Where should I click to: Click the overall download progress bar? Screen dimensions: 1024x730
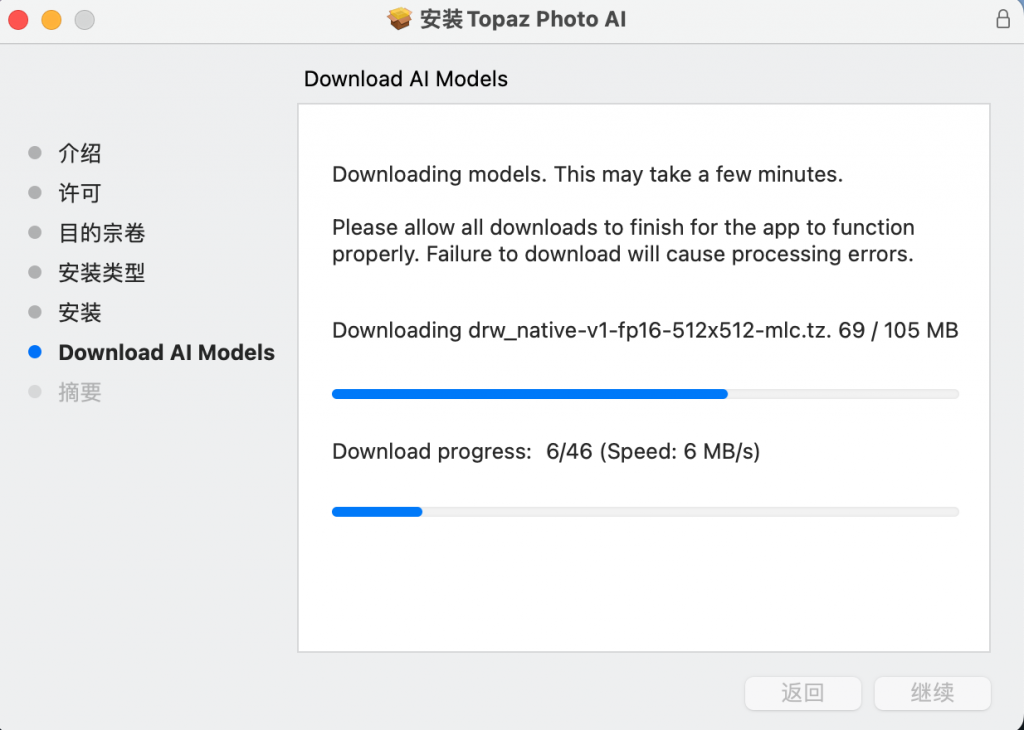645,511
